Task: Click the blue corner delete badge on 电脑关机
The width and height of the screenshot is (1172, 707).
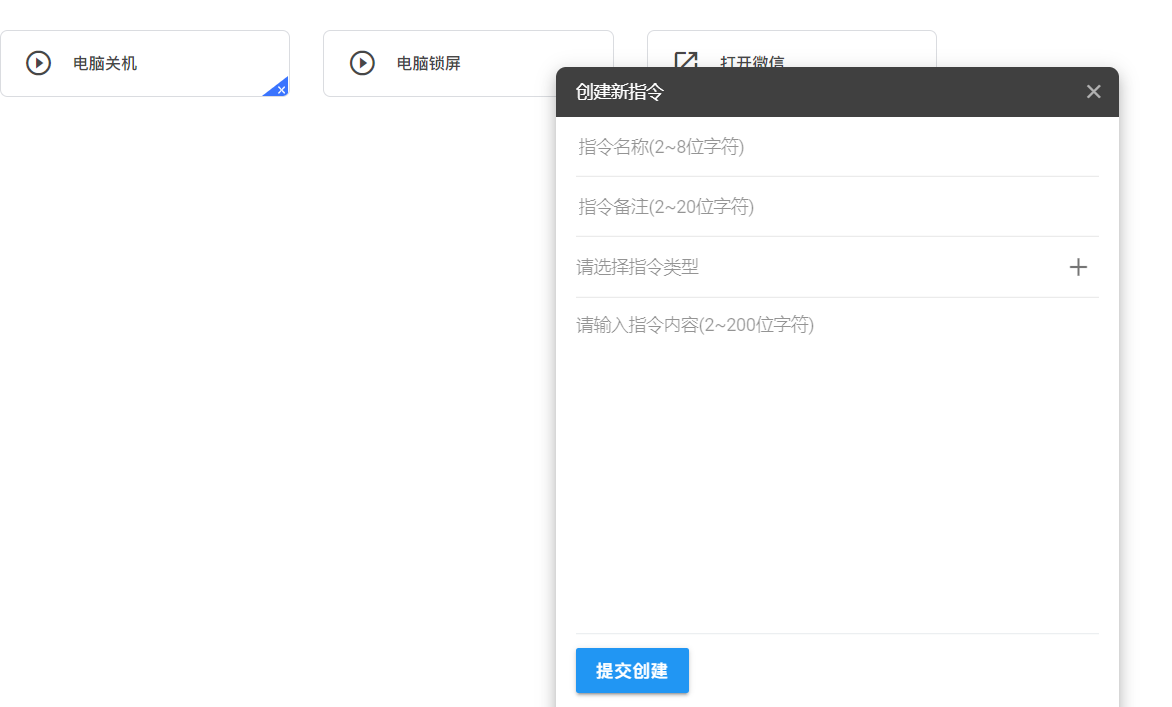Action: point(280,89)
